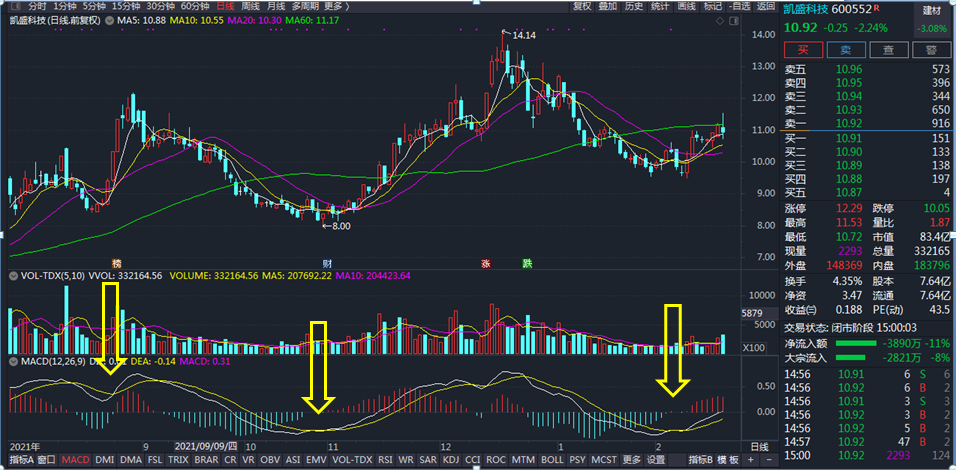956x470 pixels.
Task: Switch to 分时 chart
Action: [37, 7]
